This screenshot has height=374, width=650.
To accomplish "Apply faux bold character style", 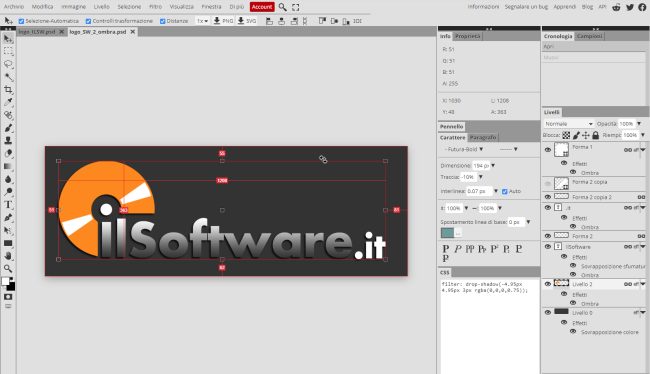I will [446, 249].
